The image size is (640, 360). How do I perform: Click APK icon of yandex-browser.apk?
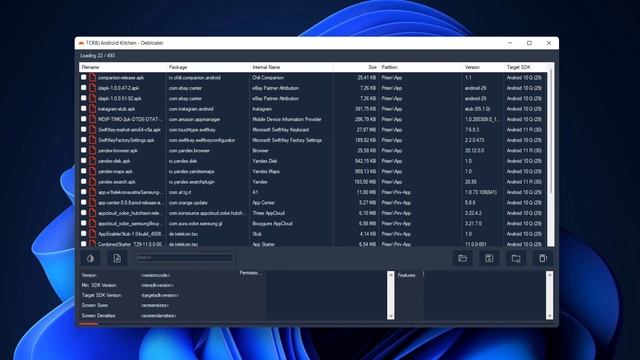pos(93,150)
